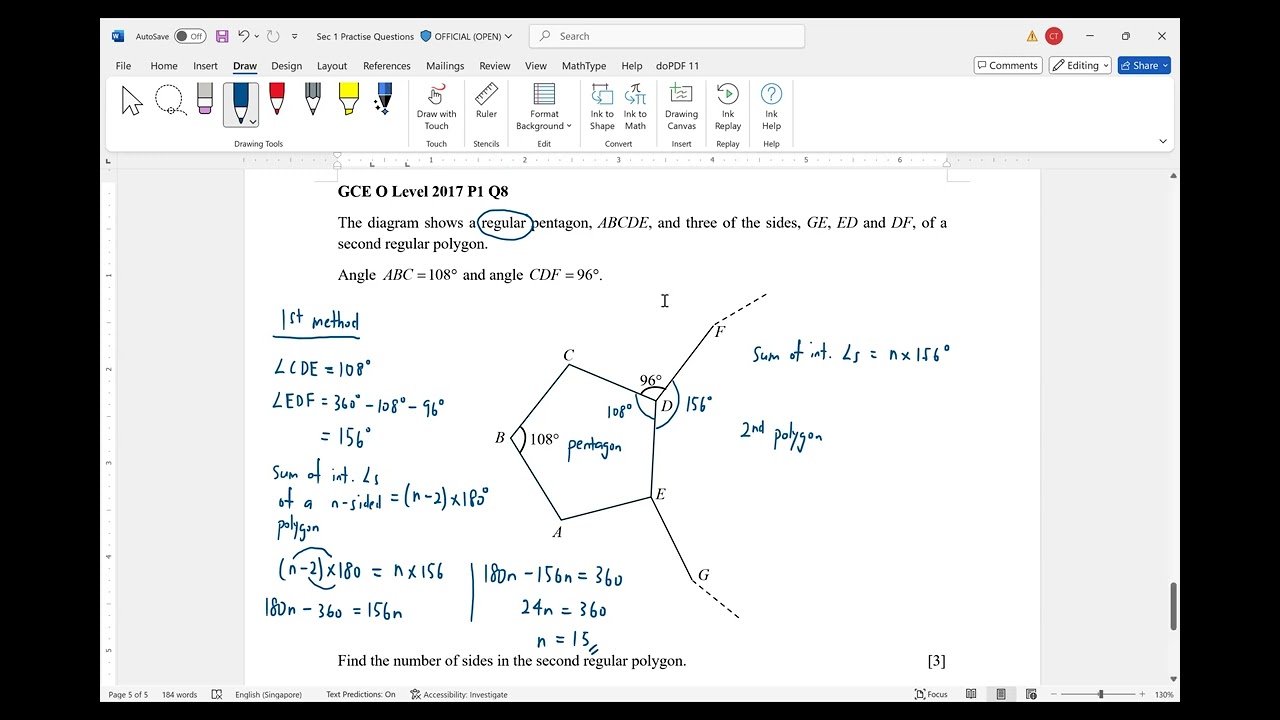Select the galaxy sparkle pen
1280x720 pixels.
pos(384,100)
